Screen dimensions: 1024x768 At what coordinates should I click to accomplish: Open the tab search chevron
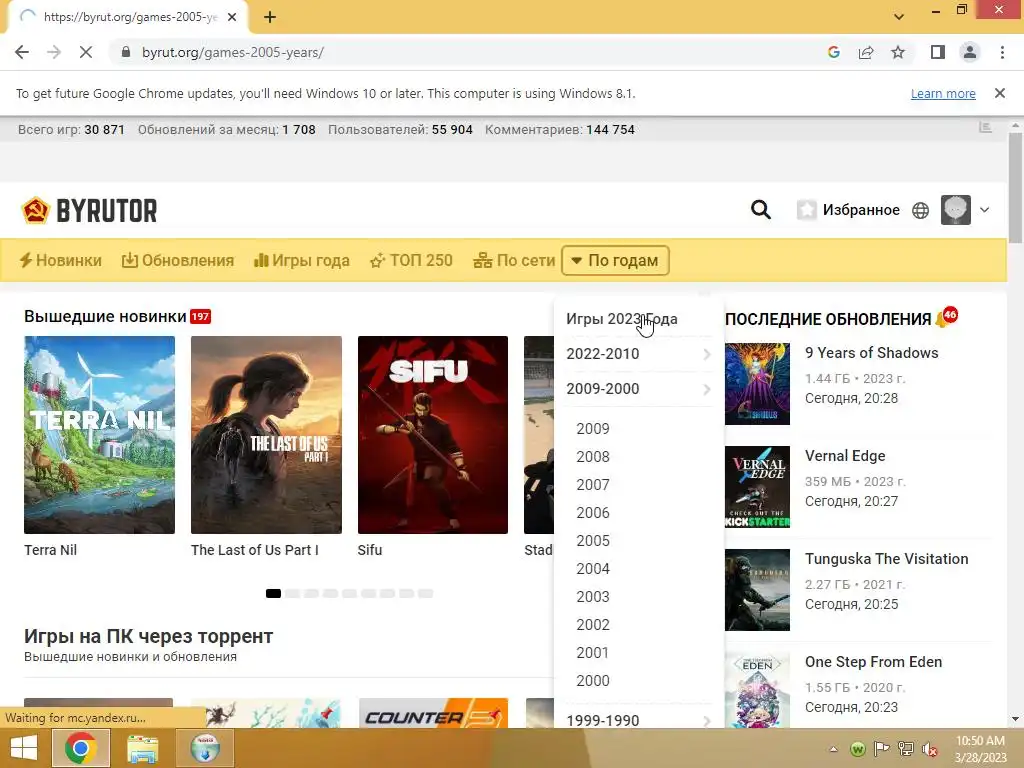click(899, 17)
